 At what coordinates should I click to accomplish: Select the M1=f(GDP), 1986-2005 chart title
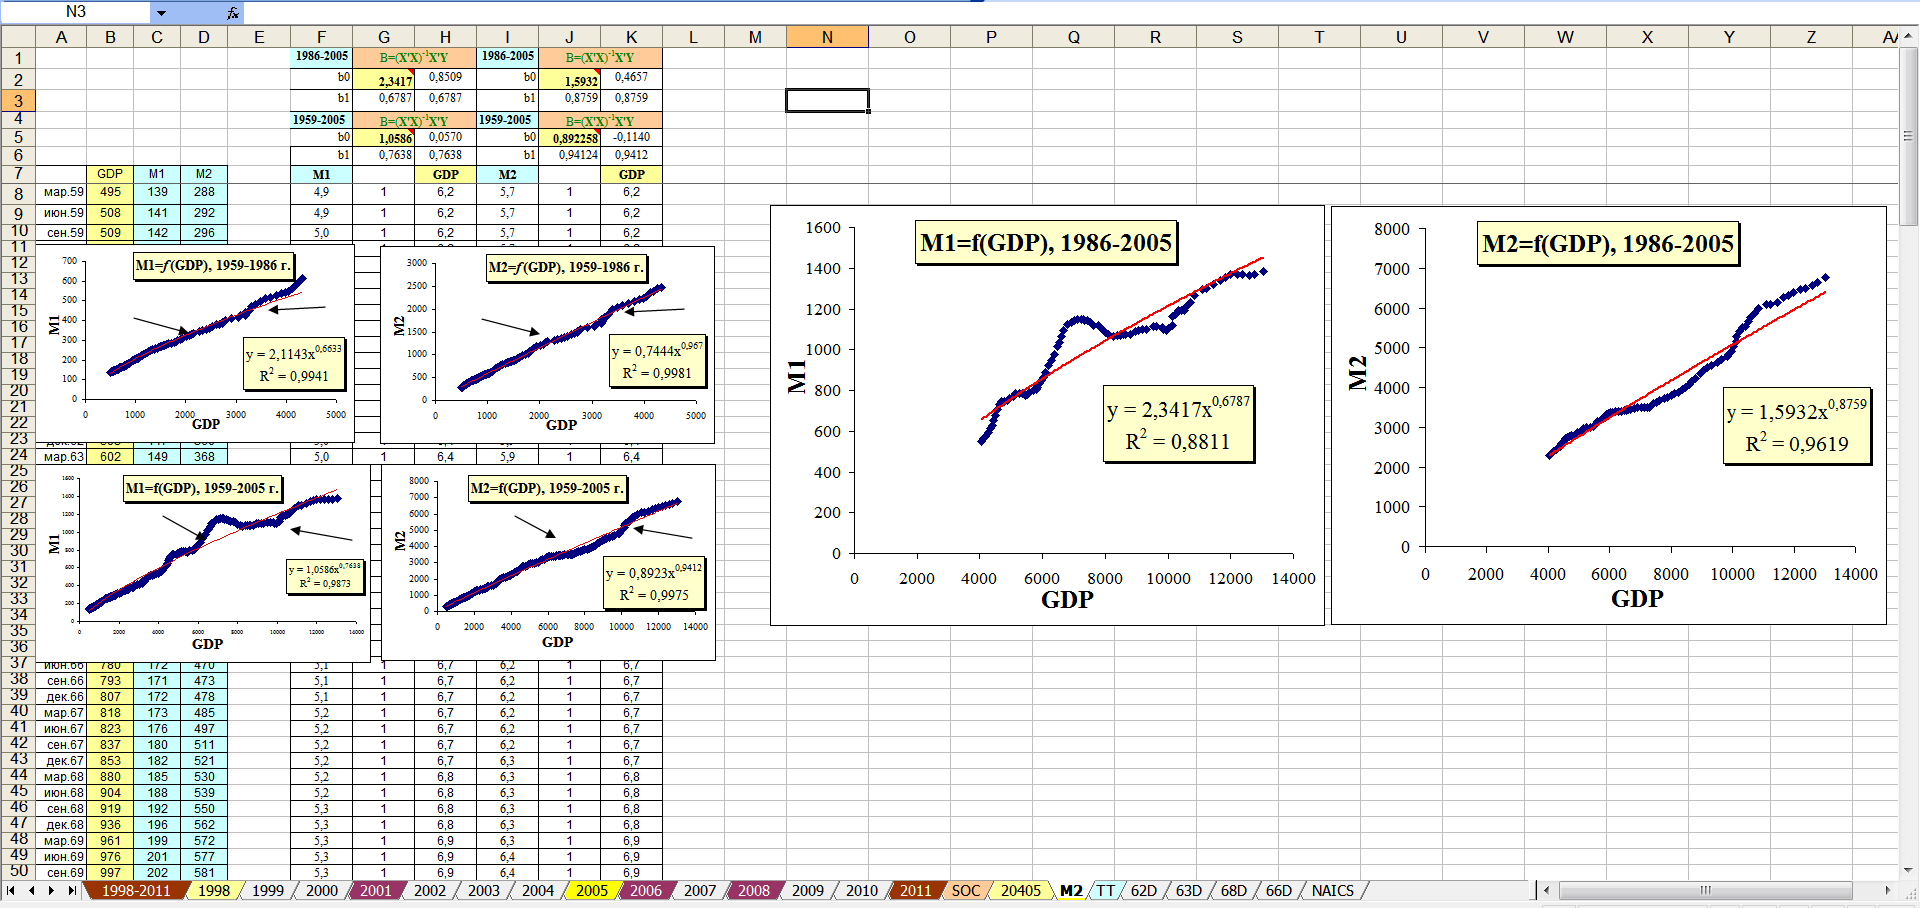[1046, 243]
